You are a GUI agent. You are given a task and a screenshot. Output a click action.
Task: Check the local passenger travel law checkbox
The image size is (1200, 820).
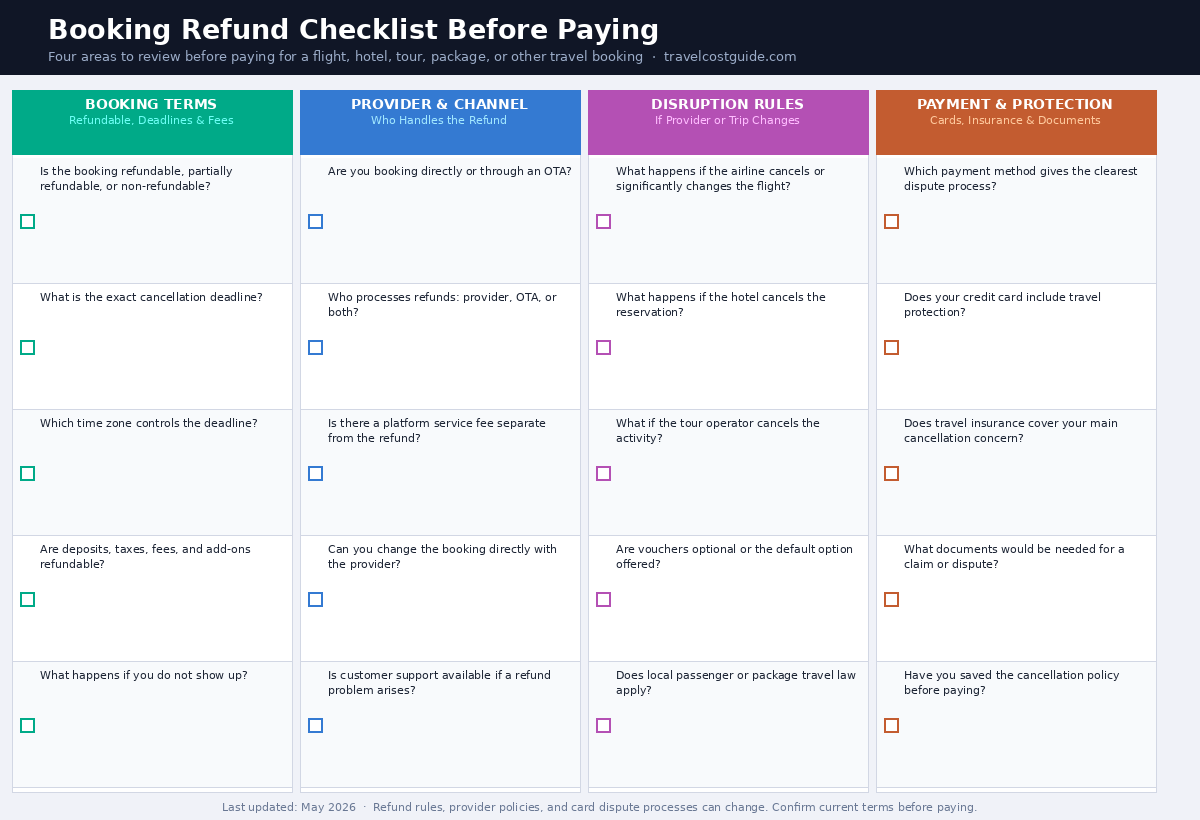[603, 726]
